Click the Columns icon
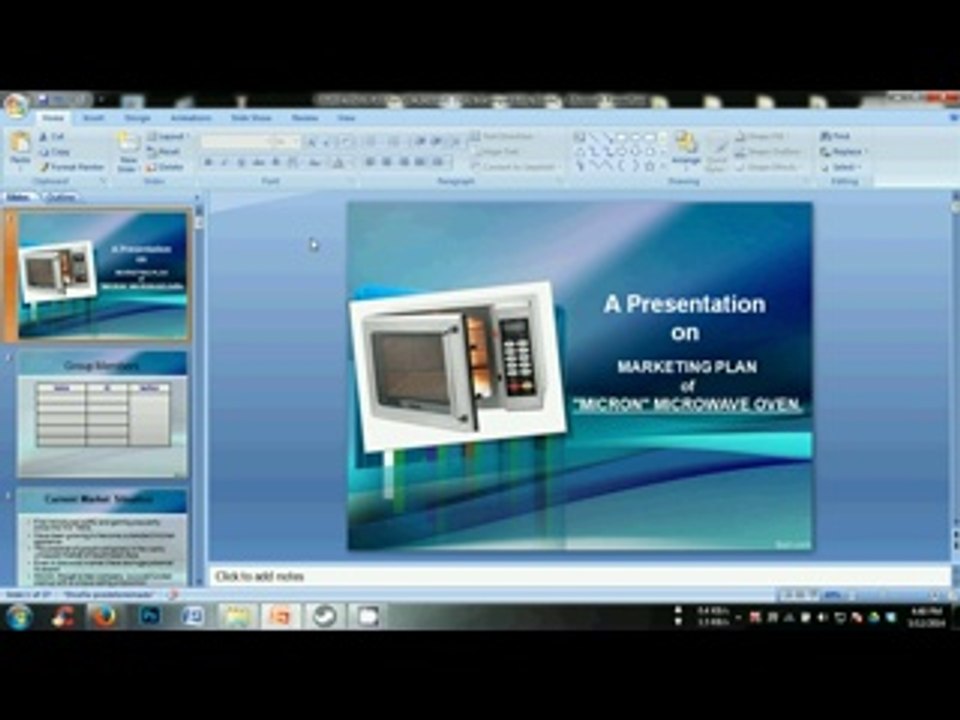The width and height of the screenshot is (960, 720). 439,163
